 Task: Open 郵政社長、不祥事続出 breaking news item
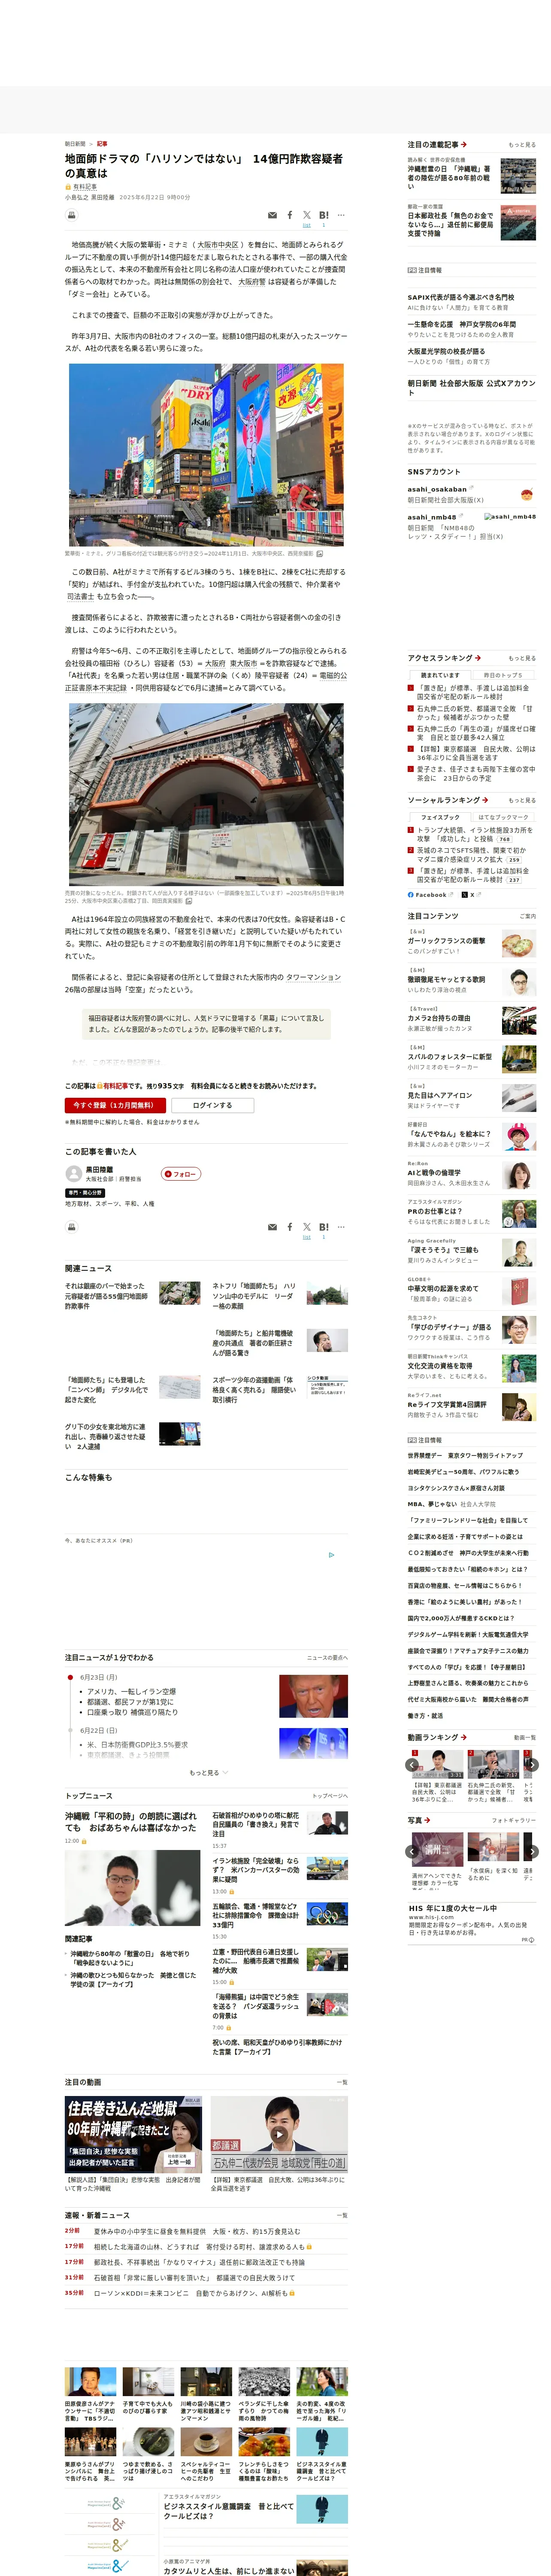point(199,2262)
